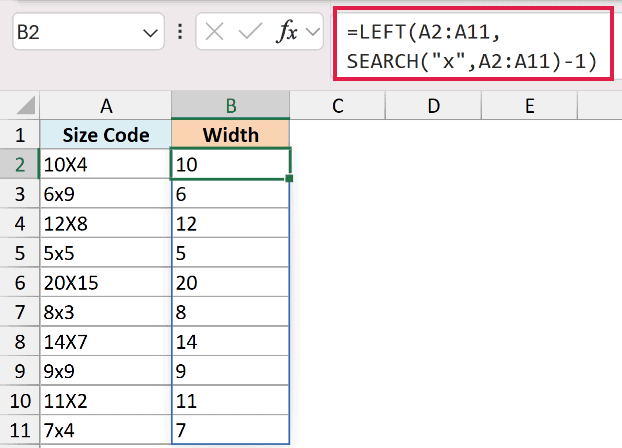The height and width of the screenshot is (448, 622).
Task: Select cell containing 14X7
Action: click(106, 341)
